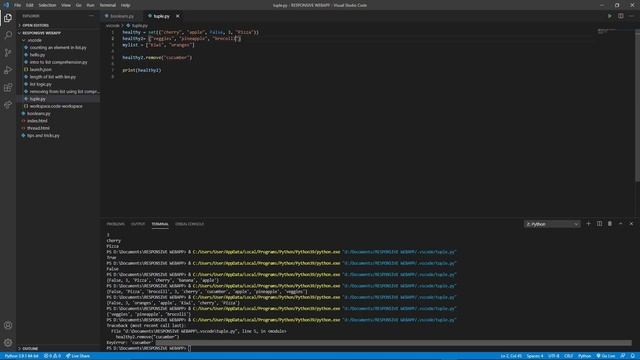Open thread.html in the explorer

pyautogui.click(x=38, y=128)
